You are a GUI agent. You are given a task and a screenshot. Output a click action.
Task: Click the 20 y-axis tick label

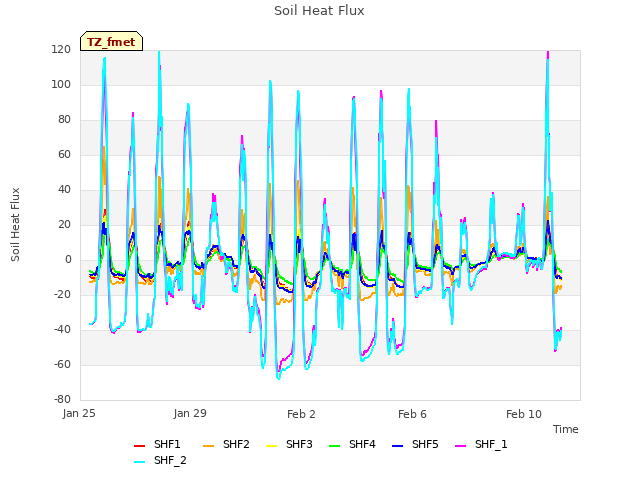(64, 224)
